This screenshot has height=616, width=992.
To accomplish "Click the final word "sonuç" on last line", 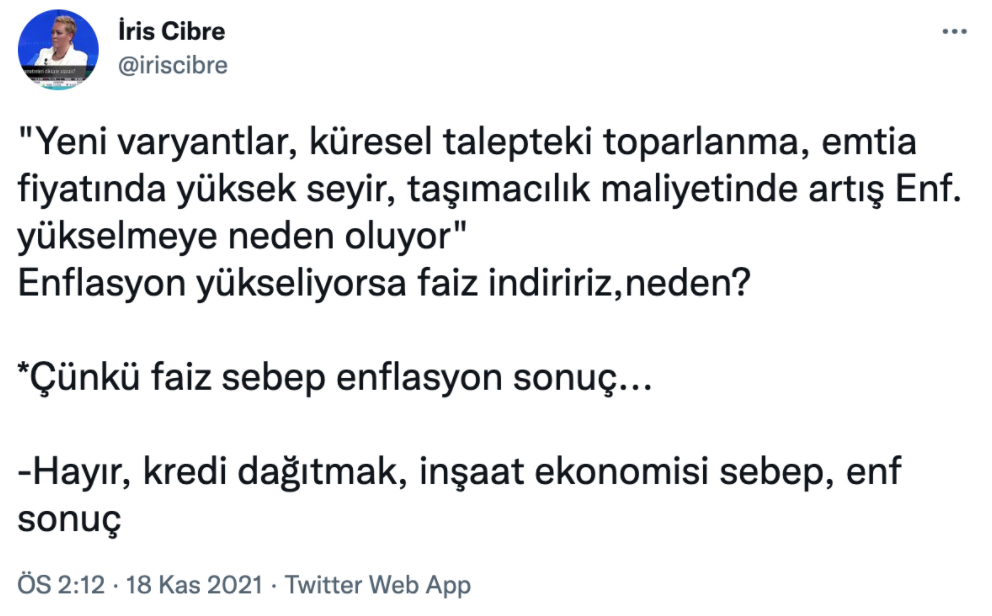I will coord(70,519).
